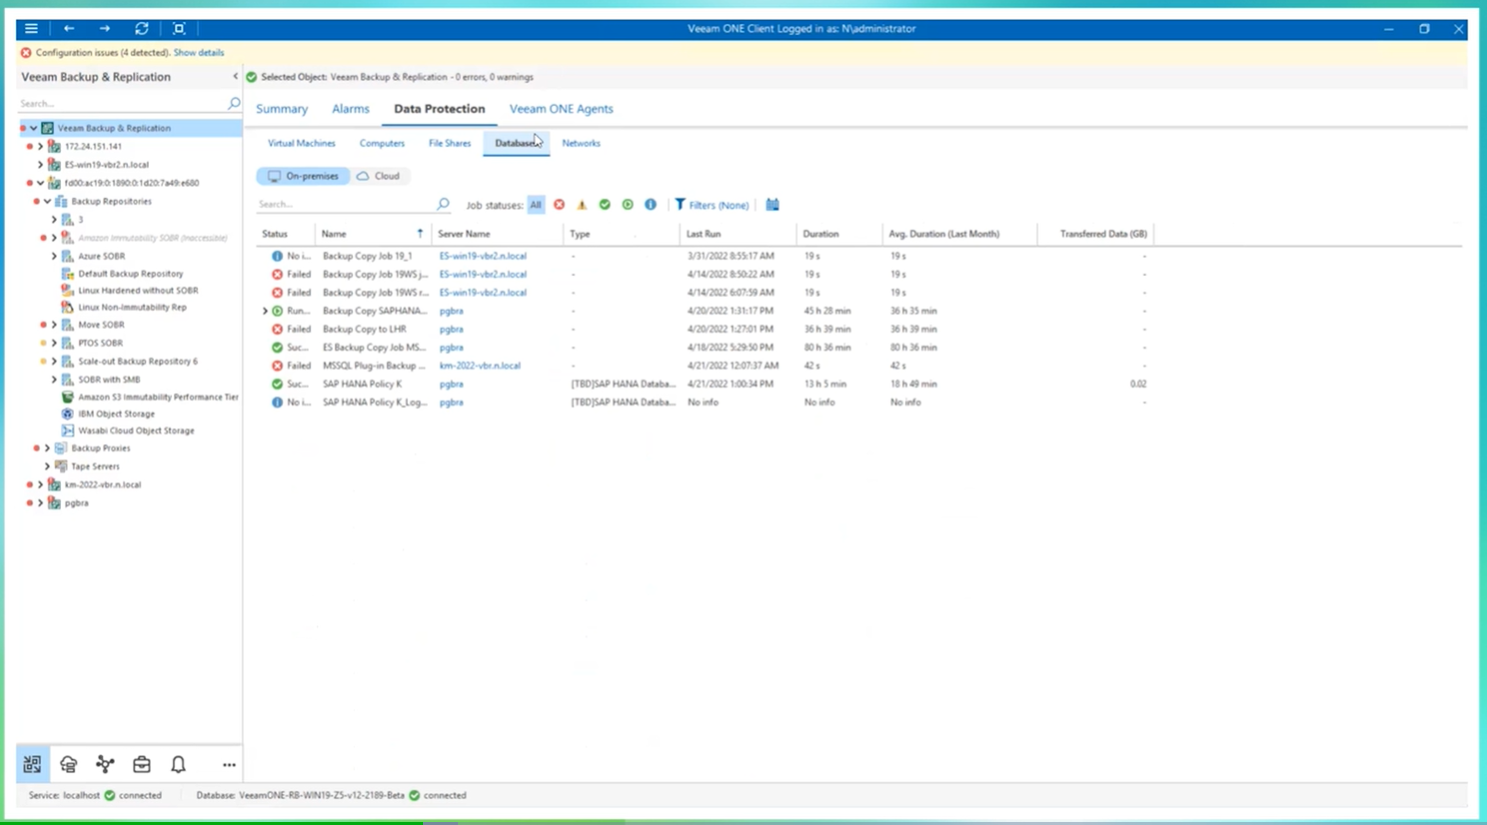Click the Wasabi Cloud Object Storage icon

pos(67,430)
